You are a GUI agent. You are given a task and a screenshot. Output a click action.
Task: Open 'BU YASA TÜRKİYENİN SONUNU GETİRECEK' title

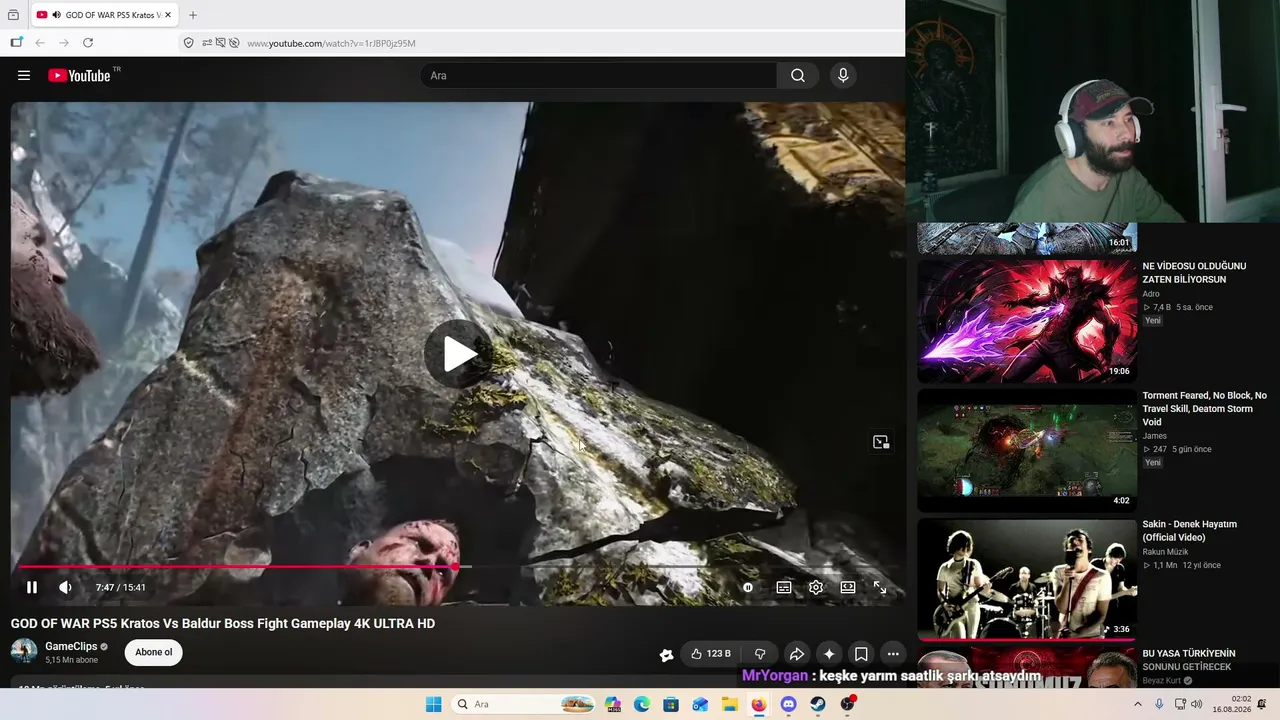tap(1189, 660)
